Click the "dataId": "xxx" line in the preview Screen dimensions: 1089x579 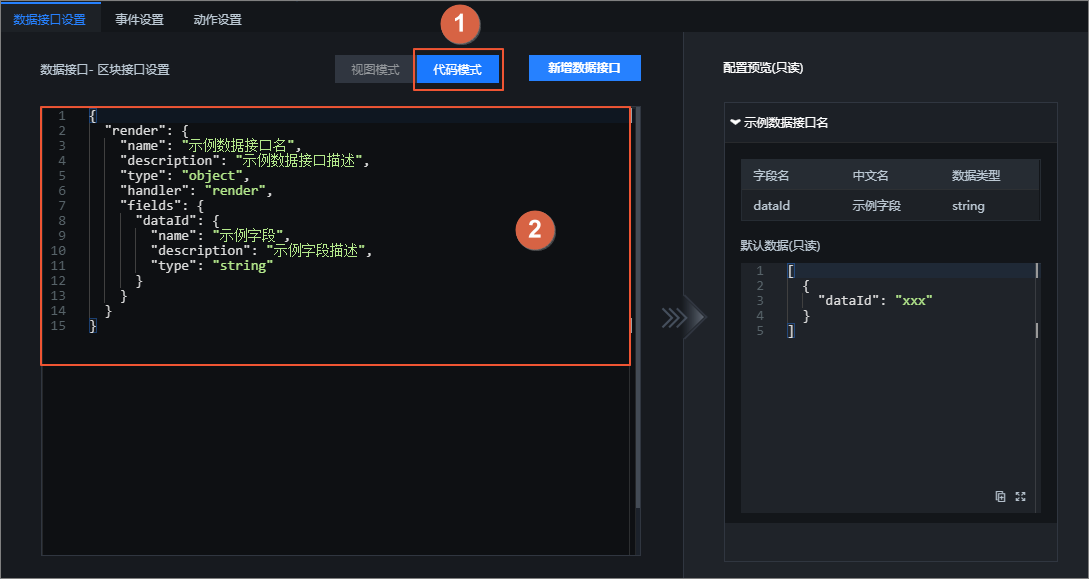point(875,301)
